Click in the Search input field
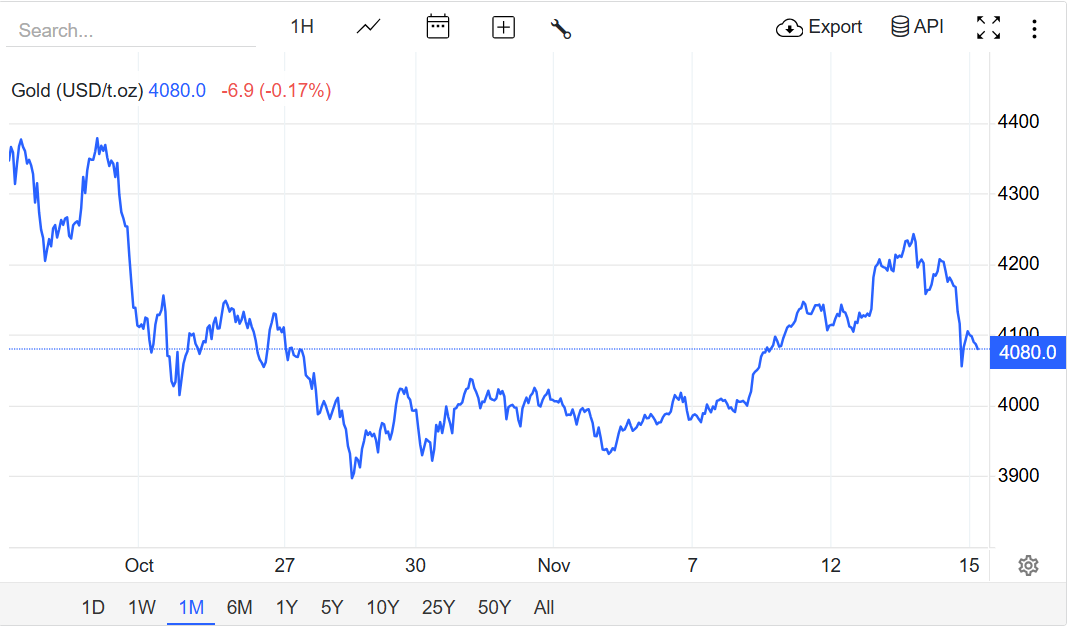The image size is (1068, 628). pyautogui.click(x=130, y=30)
